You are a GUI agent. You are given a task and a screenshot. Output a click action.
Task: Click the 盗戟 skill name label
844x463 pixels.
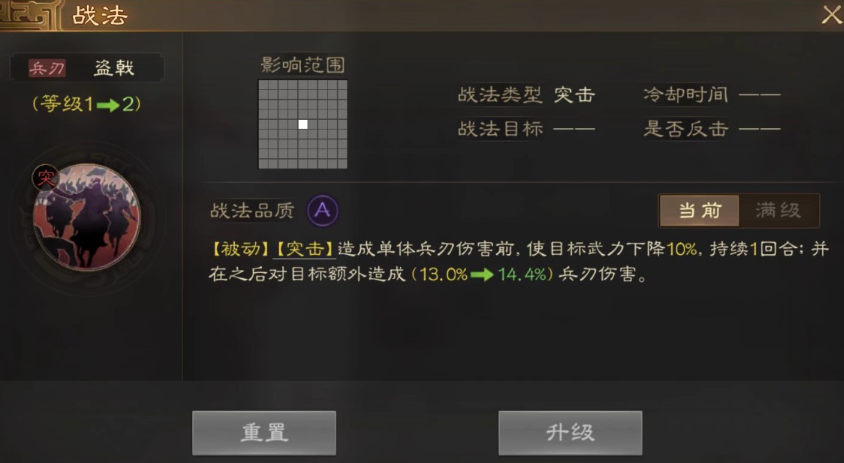(114, 68)
